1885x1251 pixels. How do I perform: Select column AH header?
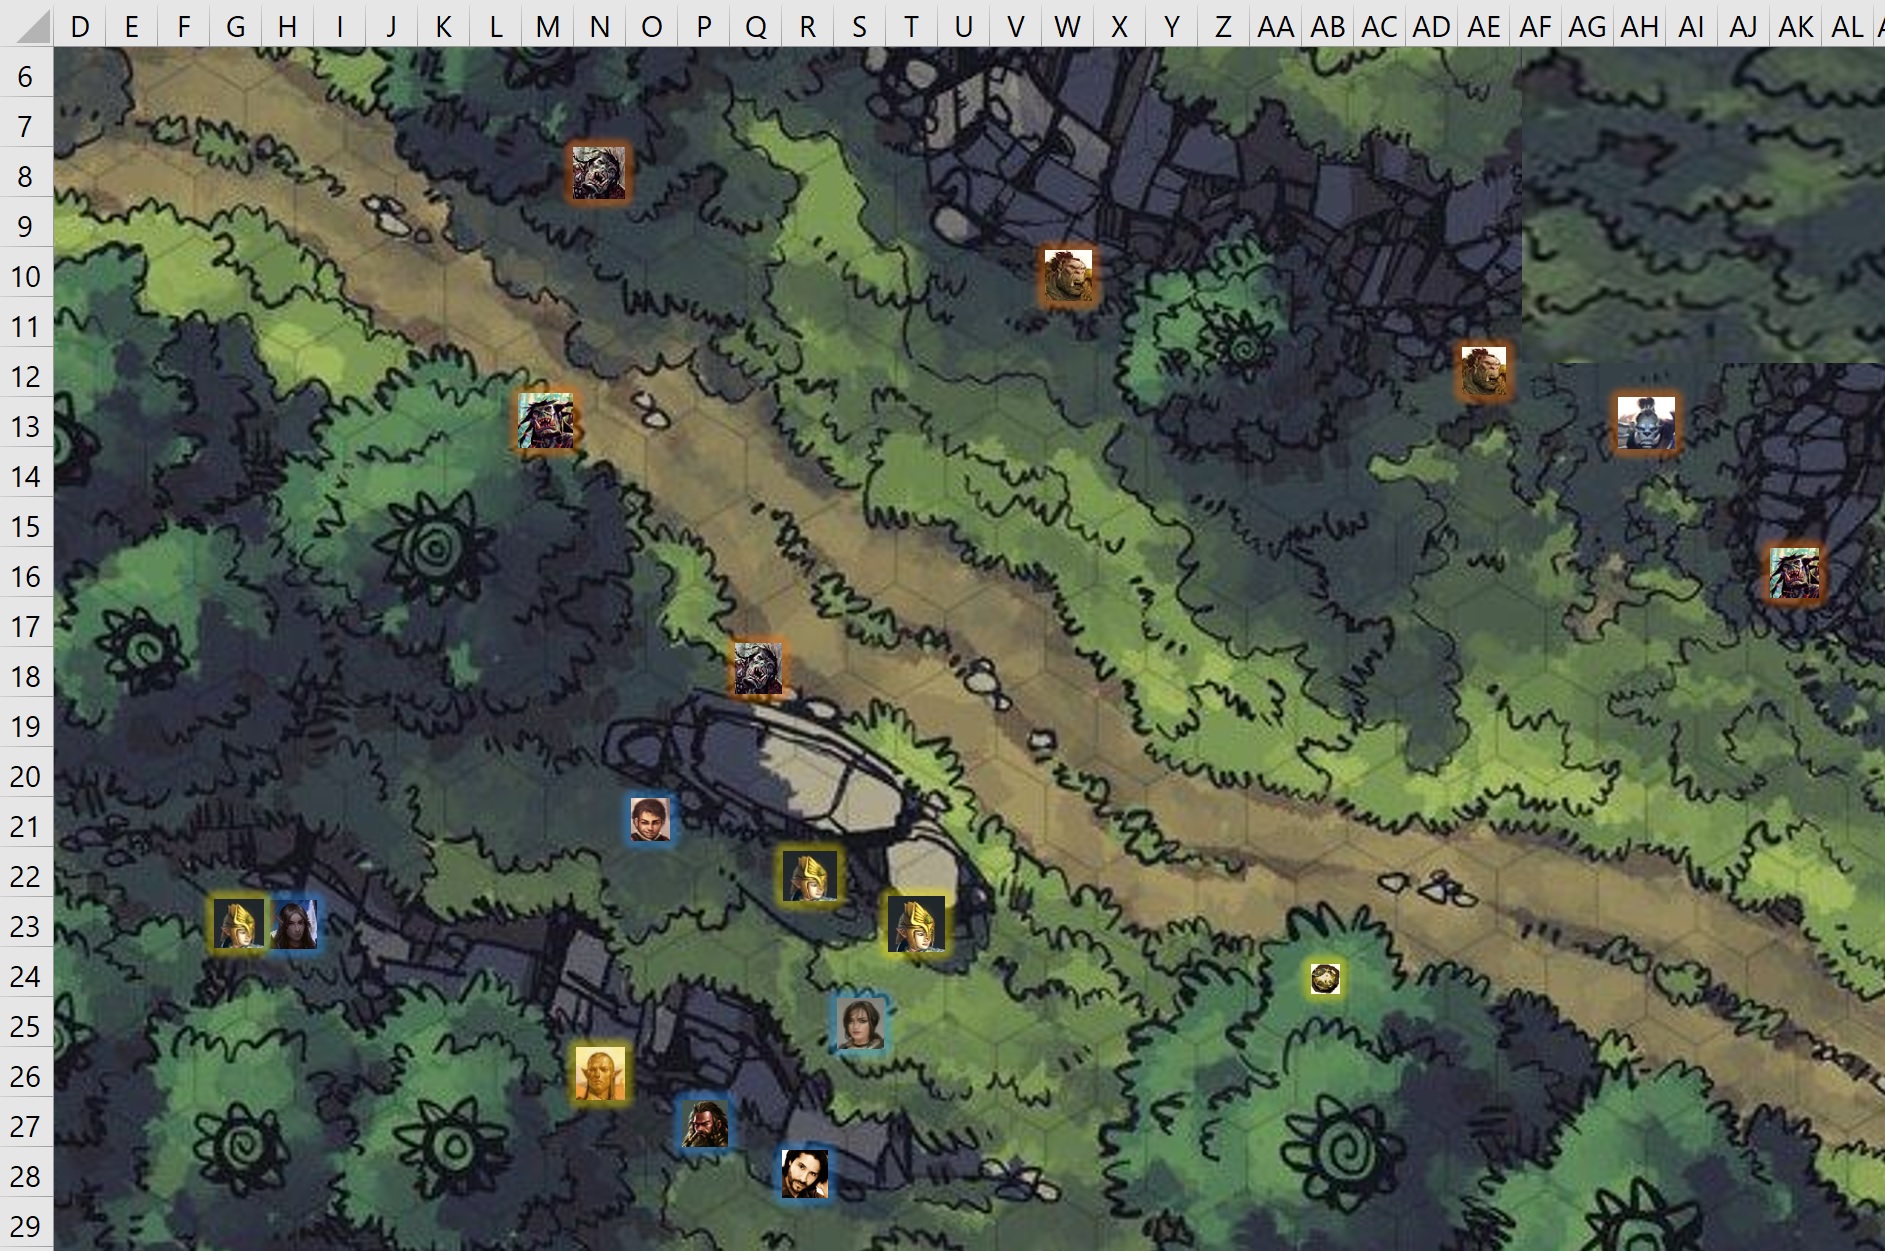click(x=1640, y=27)
